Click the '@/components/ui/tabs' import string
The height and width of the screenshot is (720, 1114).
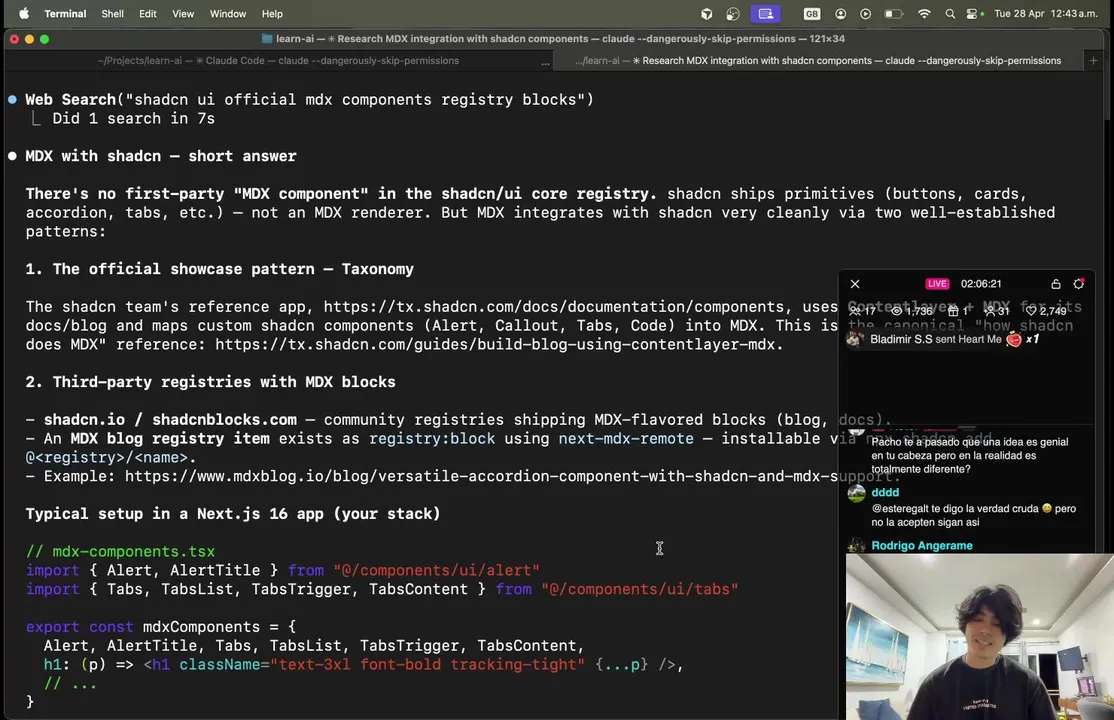click(x=639, y=589)
